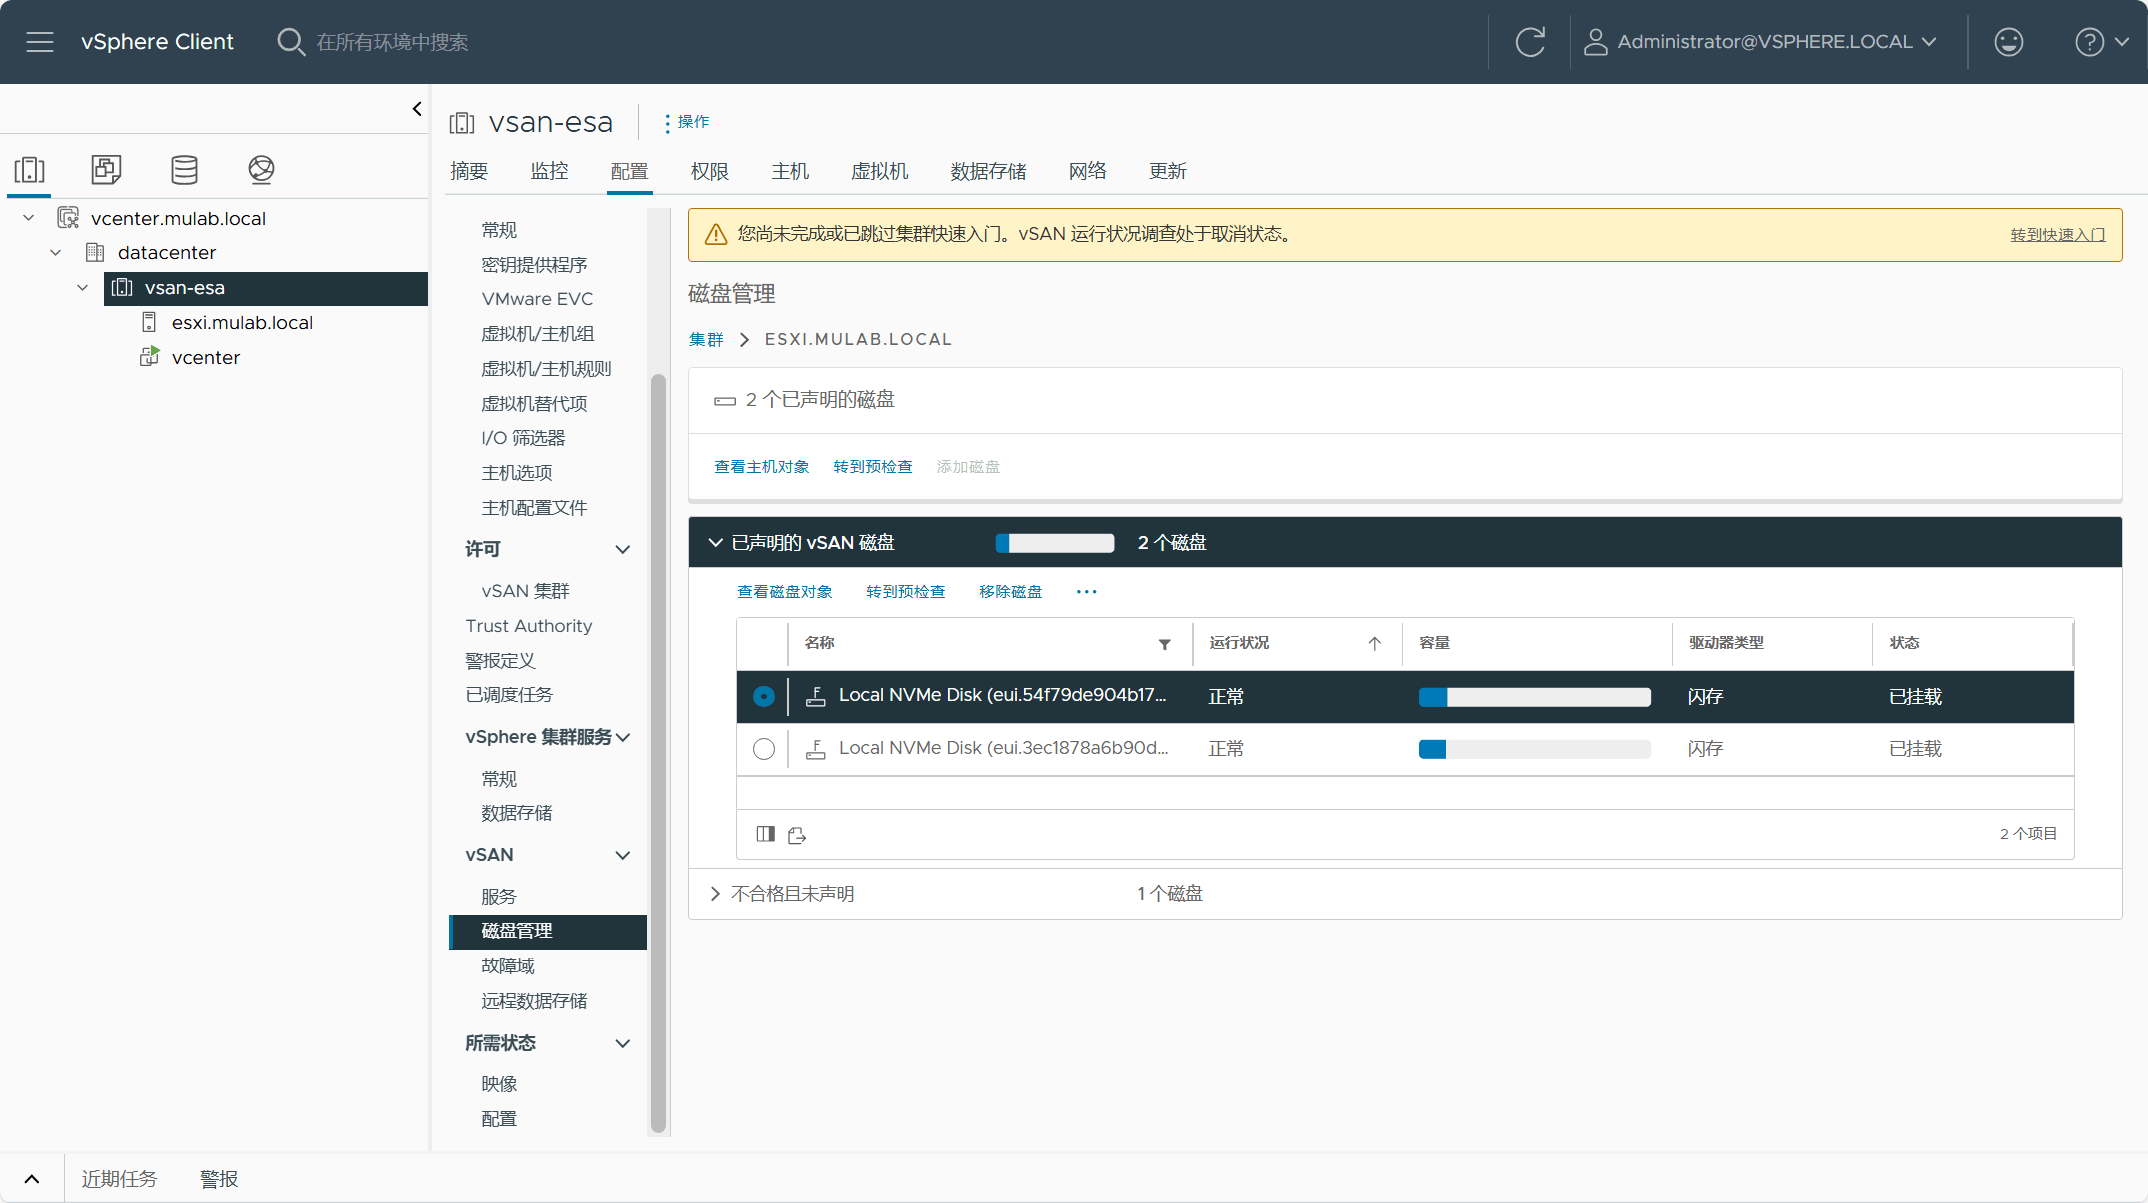Click disk icon of eui.54f79de904b17 row

[816, 696]
